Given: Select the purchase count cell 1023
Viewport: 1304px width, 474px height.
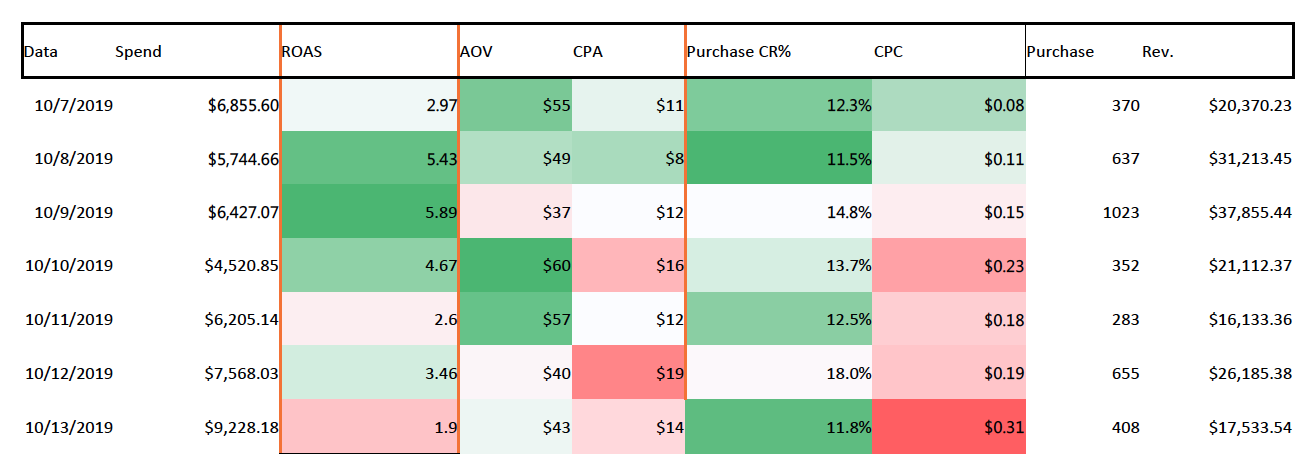Looking at the screenshot, I should coord(1125,212).
